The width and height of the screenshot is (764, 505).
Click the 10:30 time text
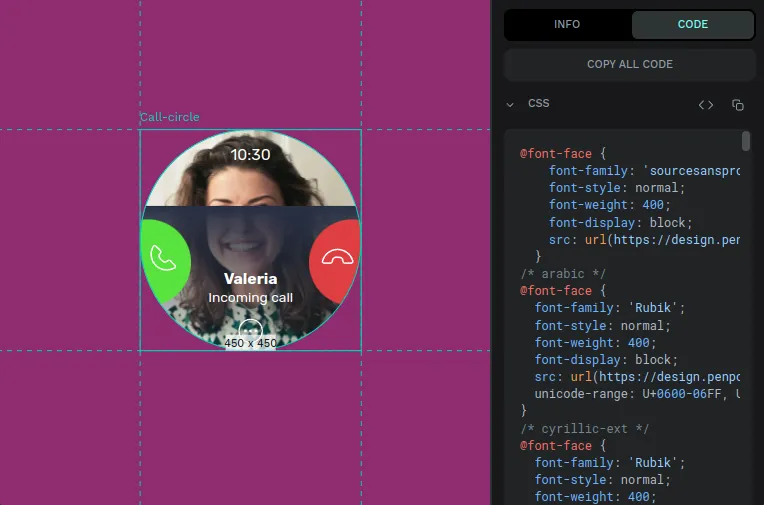pyautogui.click(x=250, y=155)
